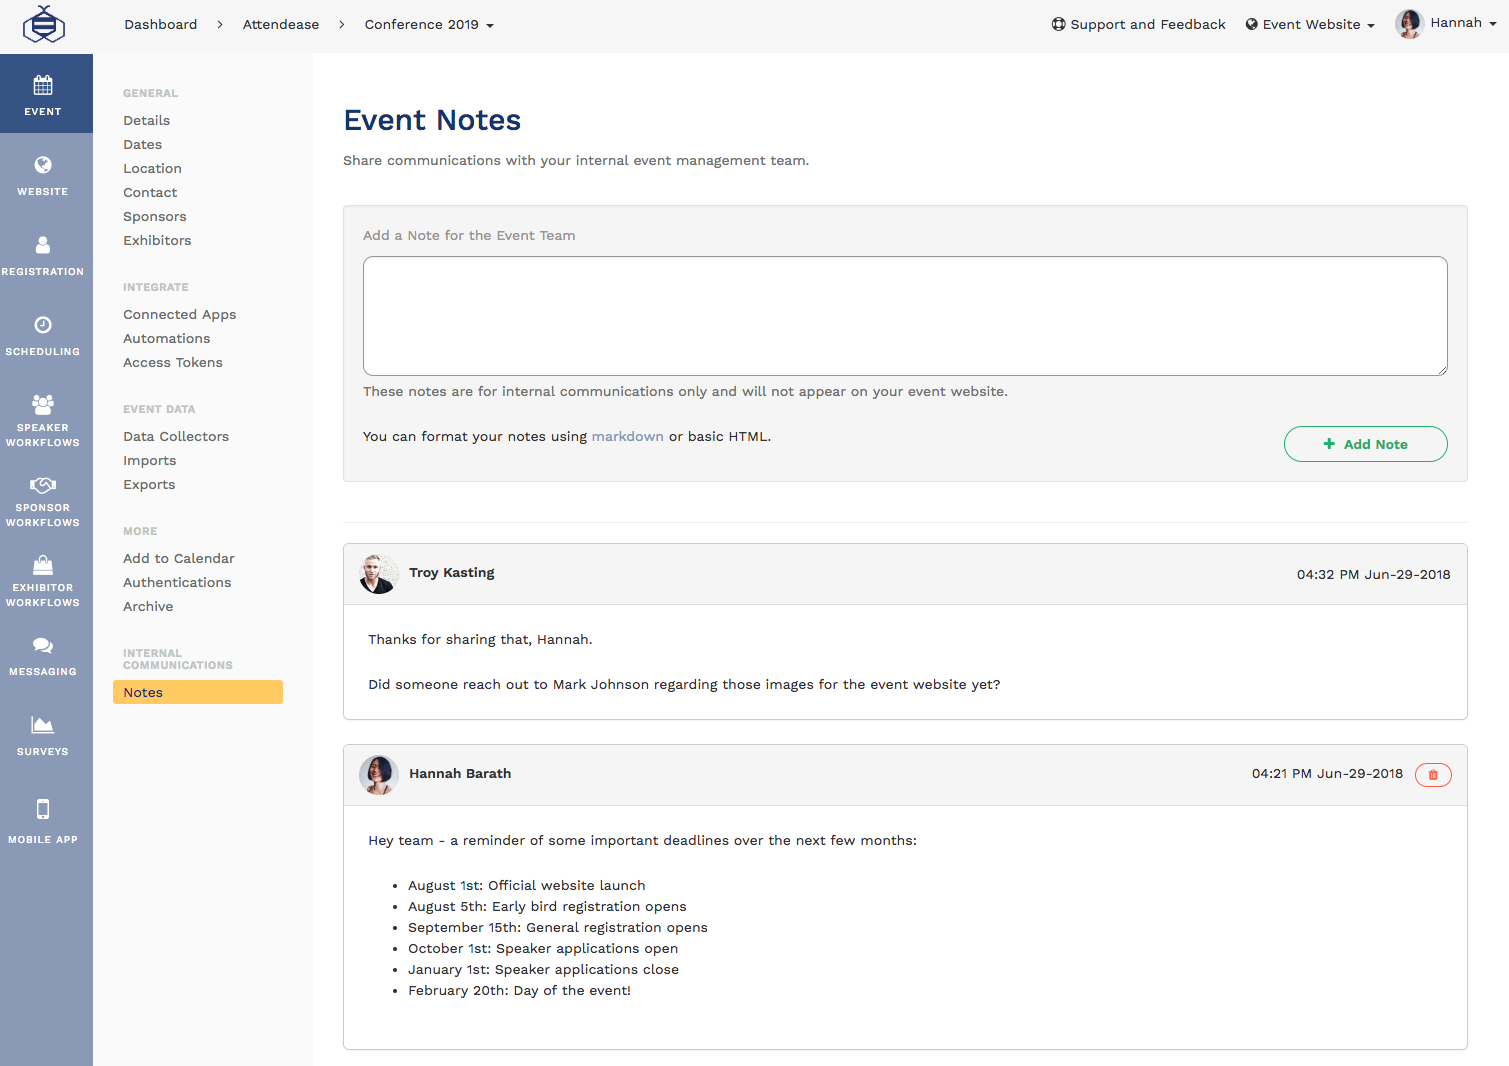Click Troy Kasting's avatar thumbnail
1509x1066 pixels.
pyautogui.click(x=378, y=574)
